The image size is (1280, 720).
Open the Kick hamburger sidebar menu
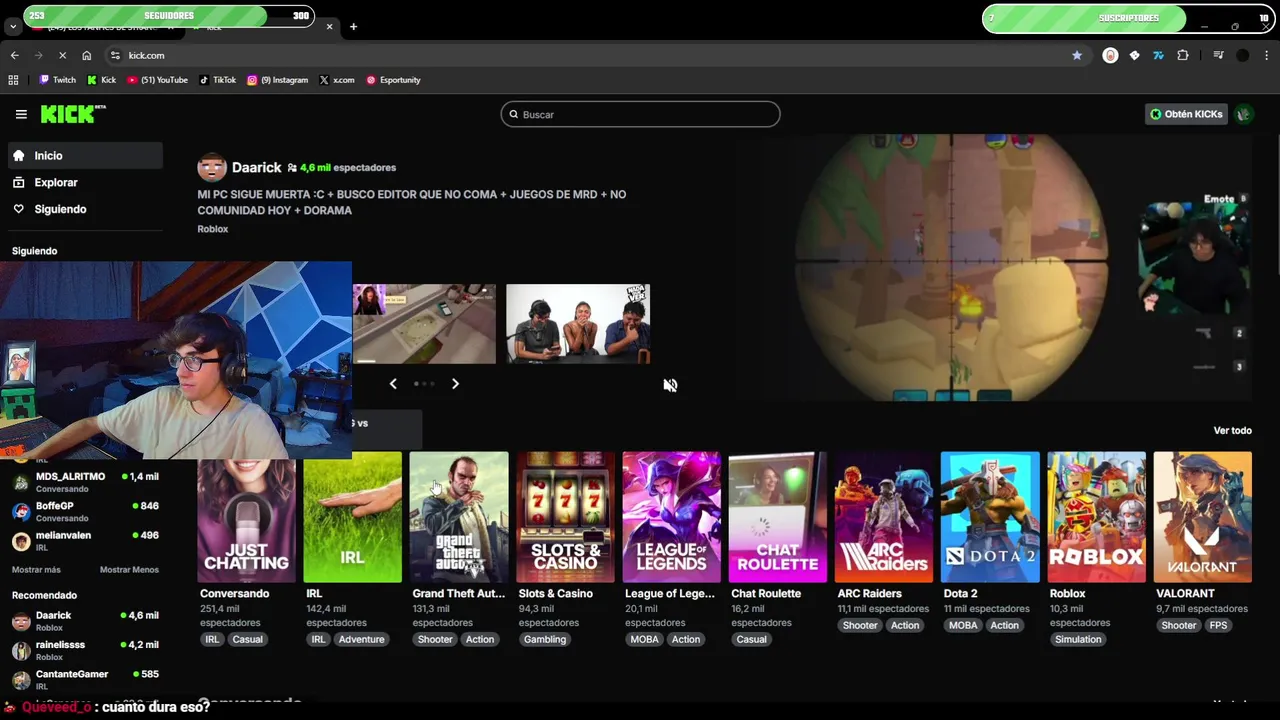pos(21,114)
